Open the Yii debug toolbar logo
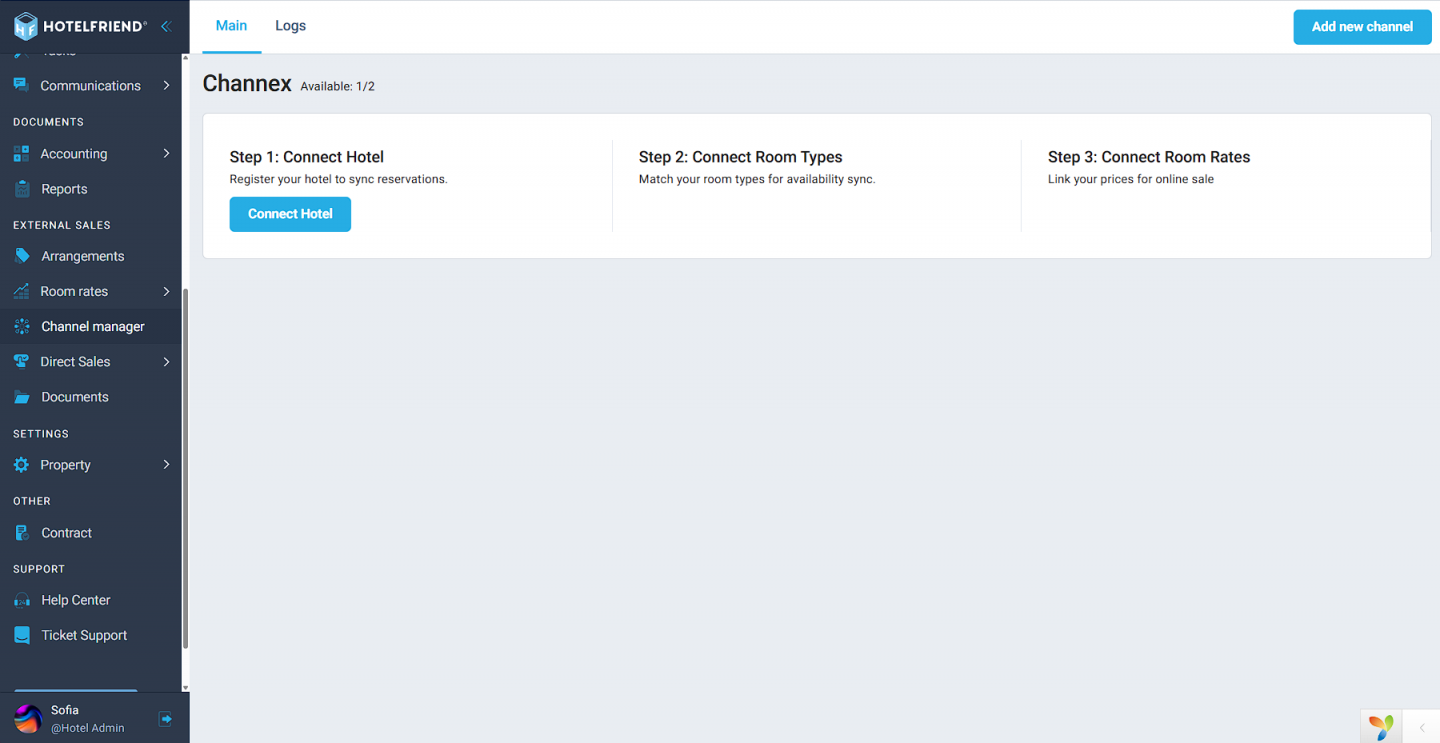This screenshot has height=743, width=1440. click(1381, 727)
